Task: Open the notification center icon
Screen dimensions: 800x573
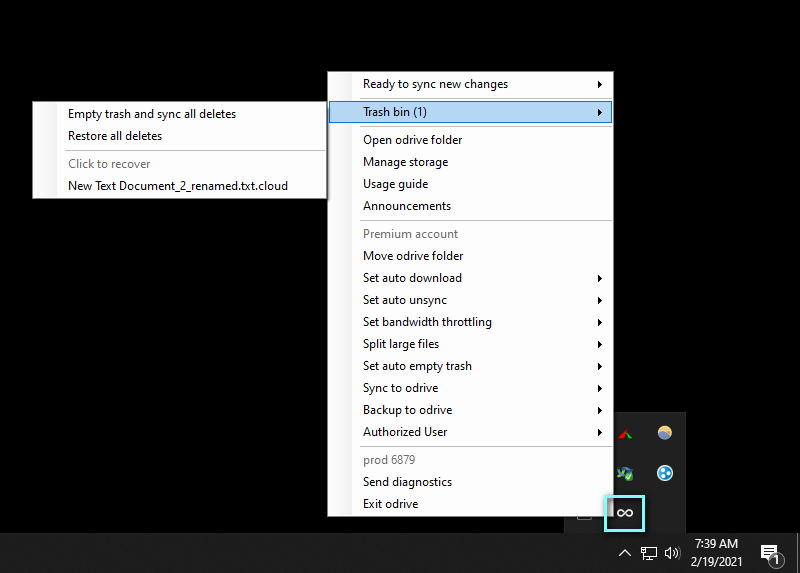Action: click(770, 553)
